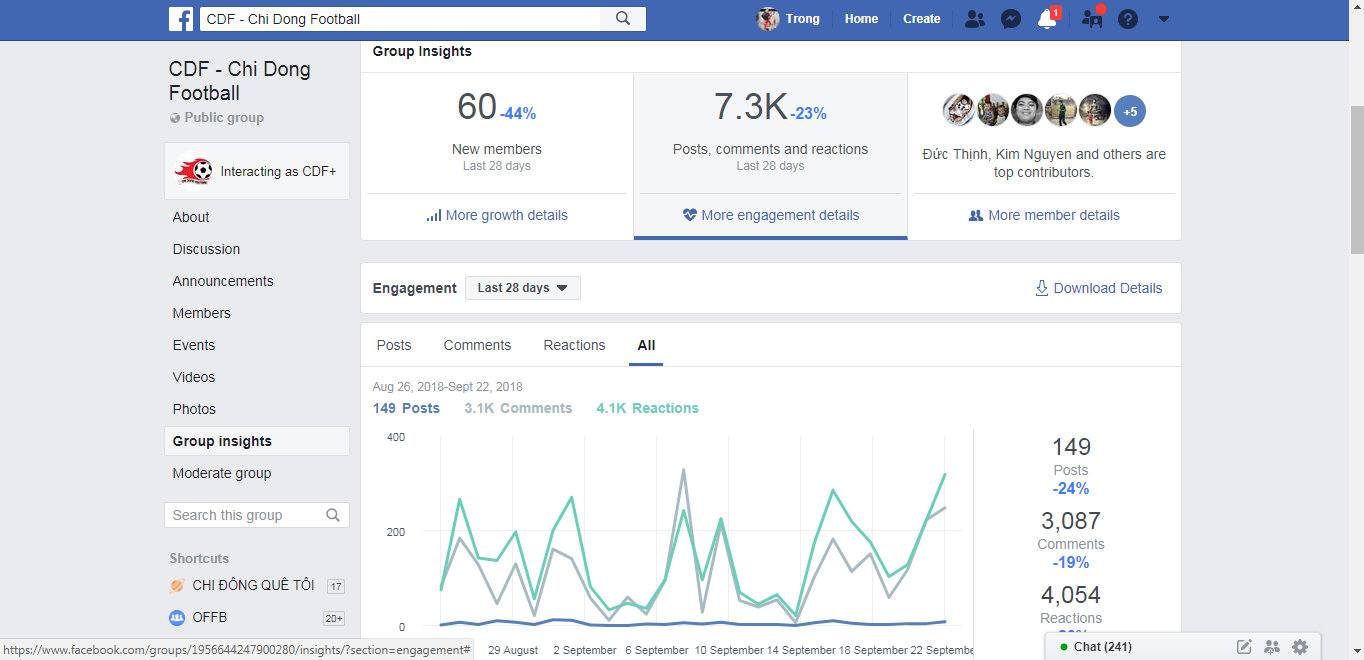Open the OFFB shortcut
Screen dimensions: 1364x660
(x=212, y=618)
